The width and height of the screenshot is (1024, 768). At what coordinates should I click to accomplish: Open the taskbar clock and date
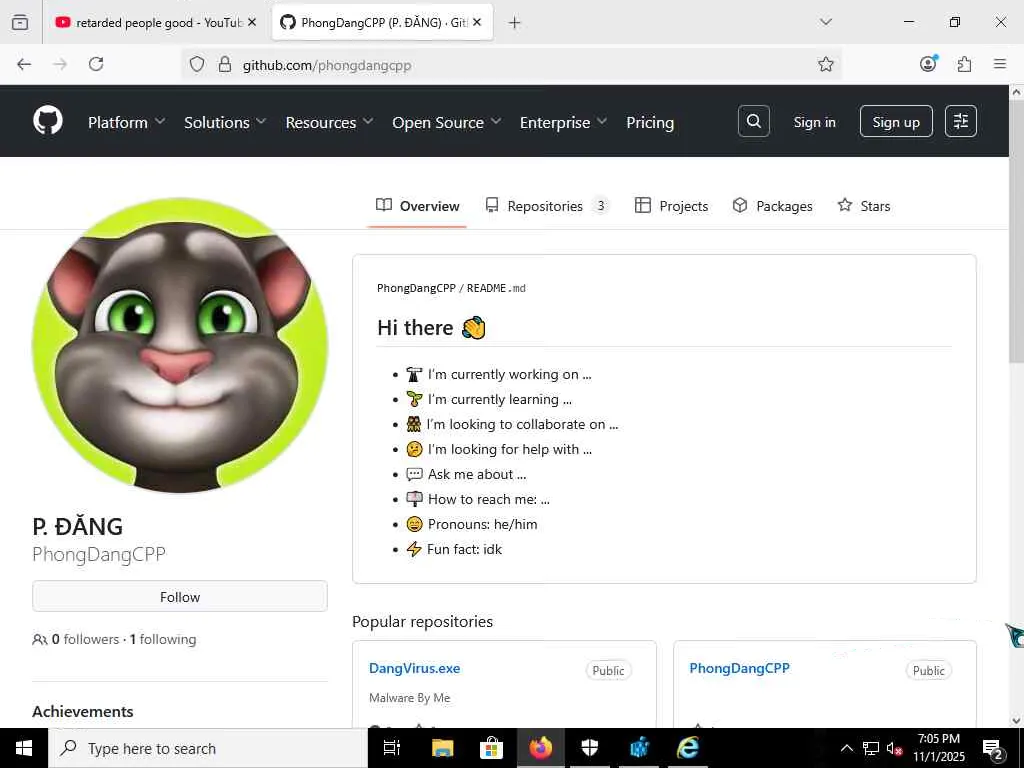pos(939,748)
